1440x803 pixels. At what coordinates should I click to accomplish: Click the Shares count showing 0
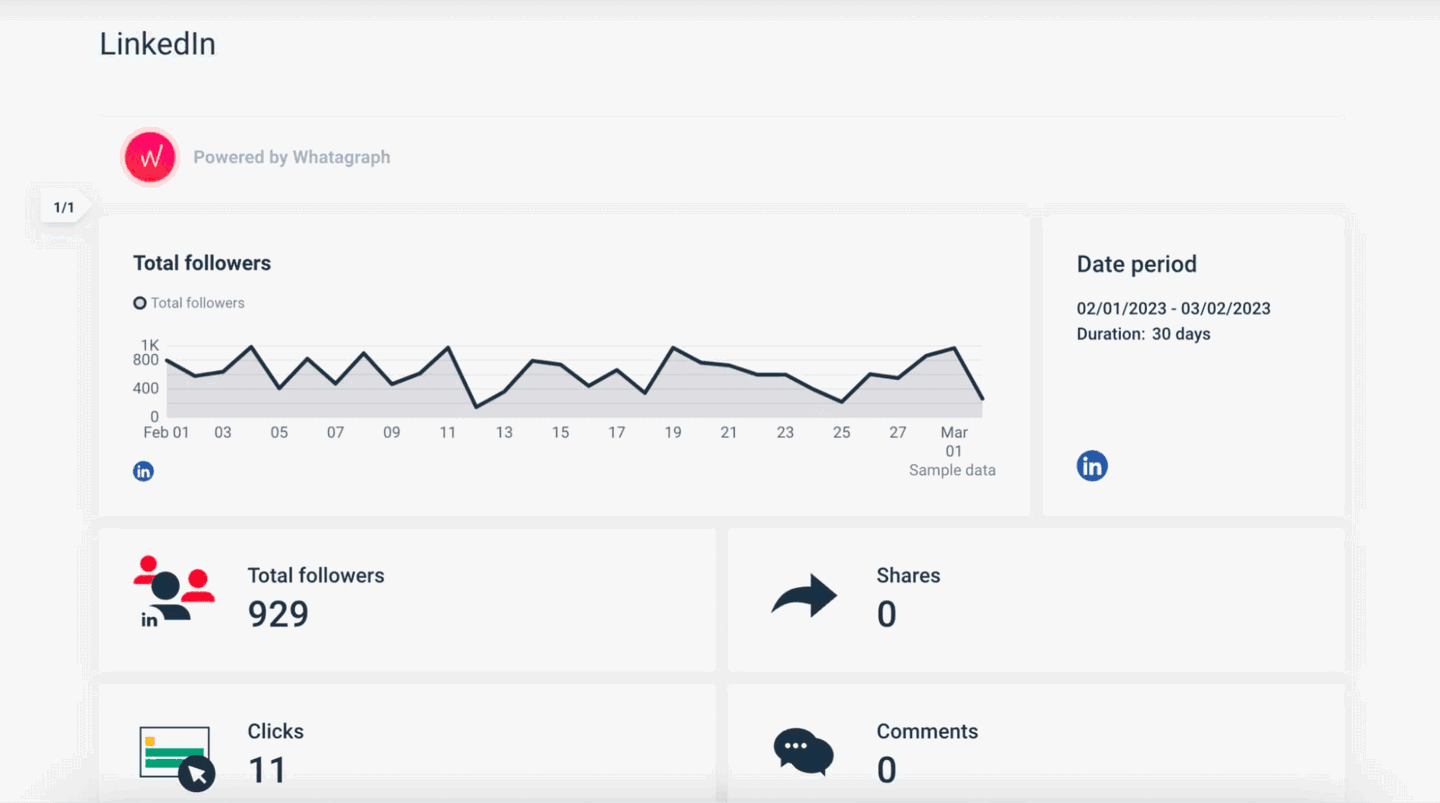(x=886, y=614)
